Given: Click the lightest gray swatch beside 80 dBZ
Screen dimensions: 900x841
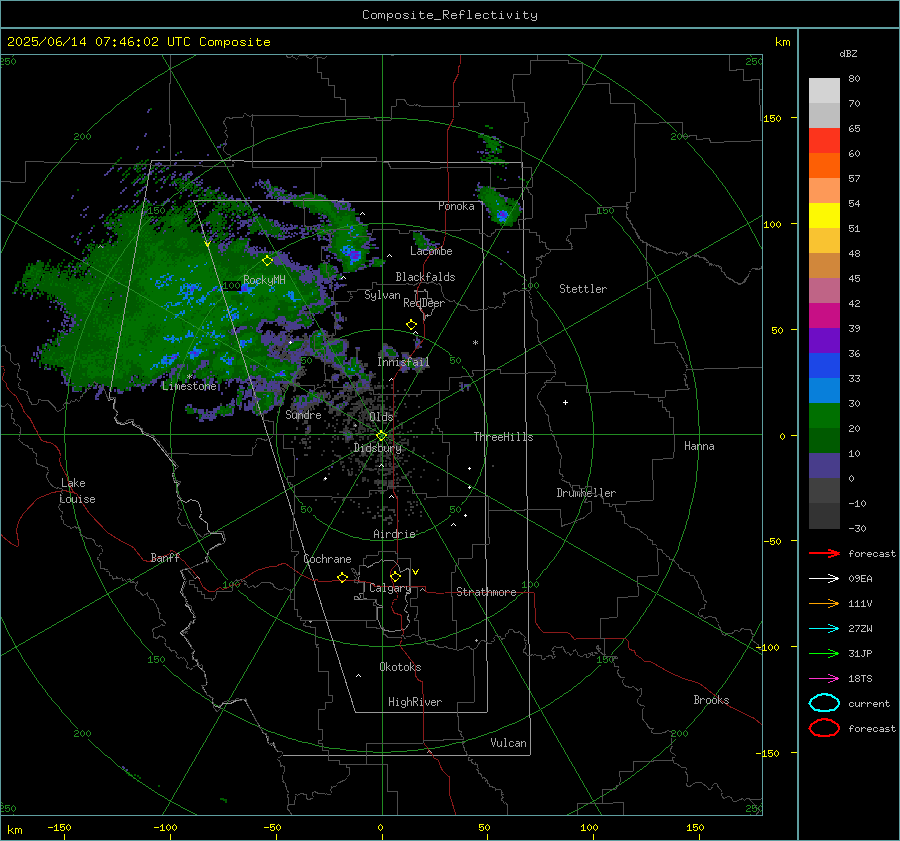Looking at the screenshot, I should point(824,90).
